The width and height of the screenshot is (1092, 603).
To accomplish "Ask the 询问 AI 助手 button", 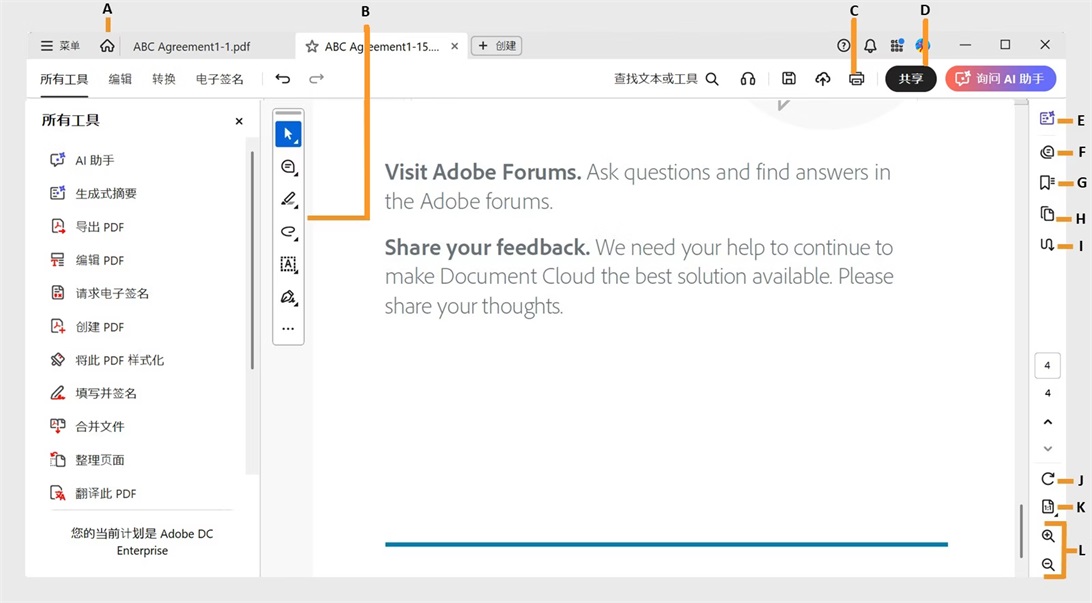I will pos(1000,79).
